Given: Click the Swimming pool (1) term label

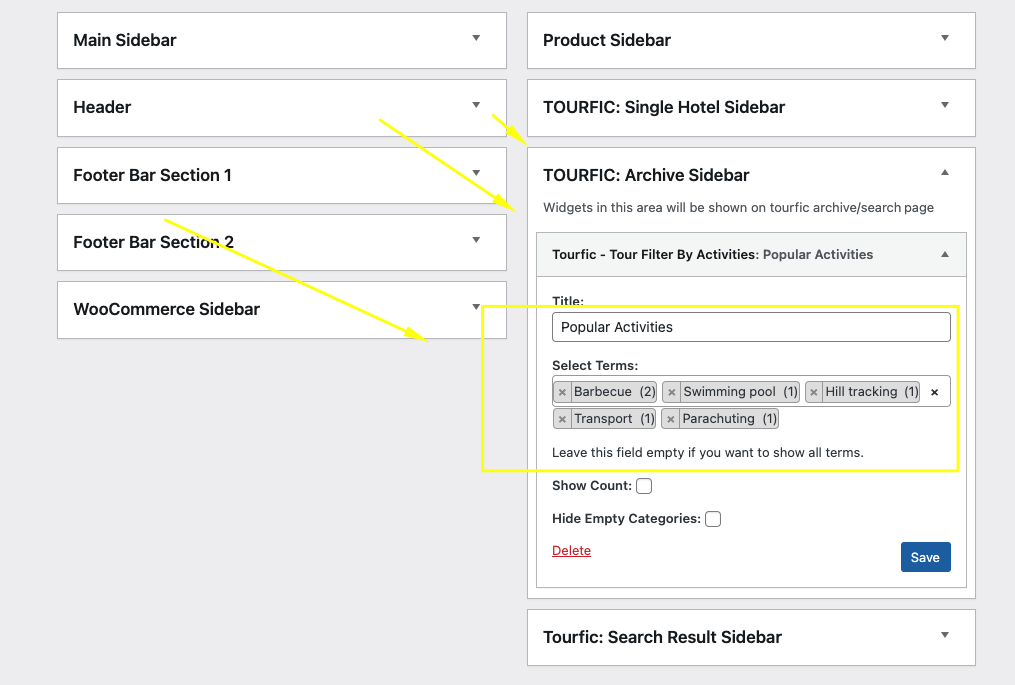Looking at the screenshot, I should point(741,392).
